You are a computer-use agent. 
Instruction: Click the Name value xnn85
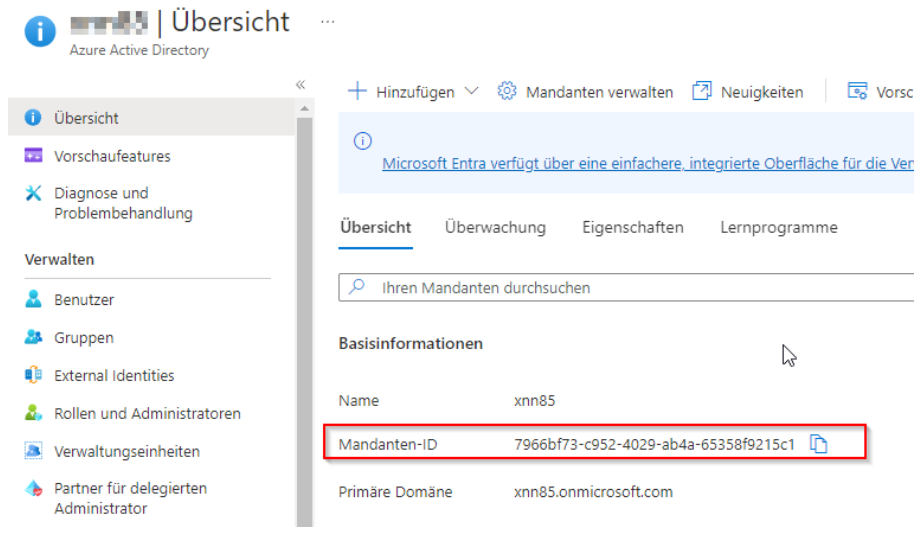(535, 401)
